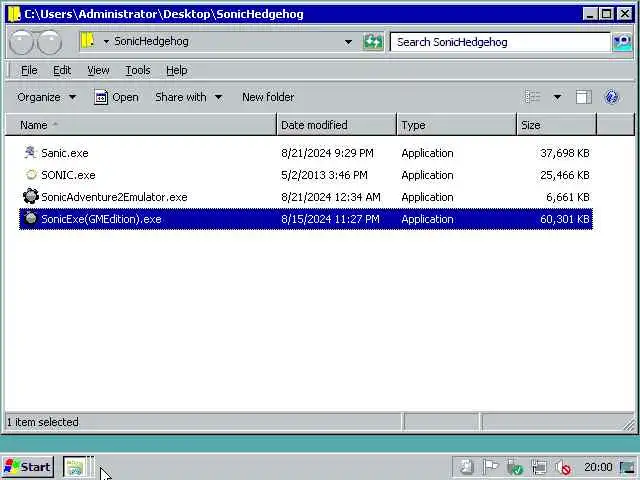
Task: Select the SONIC.exe file name
Action: tap(68, 175)
